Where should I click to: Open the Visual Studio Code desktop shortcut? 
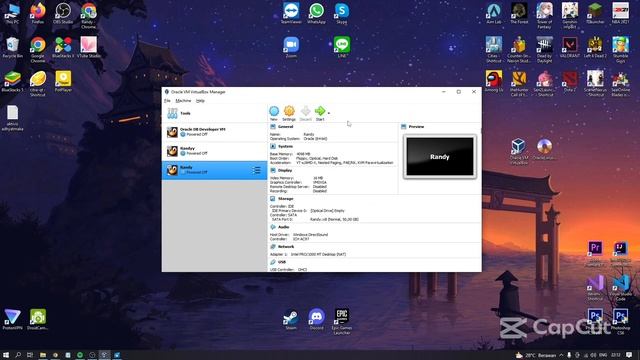pos(620,288)
